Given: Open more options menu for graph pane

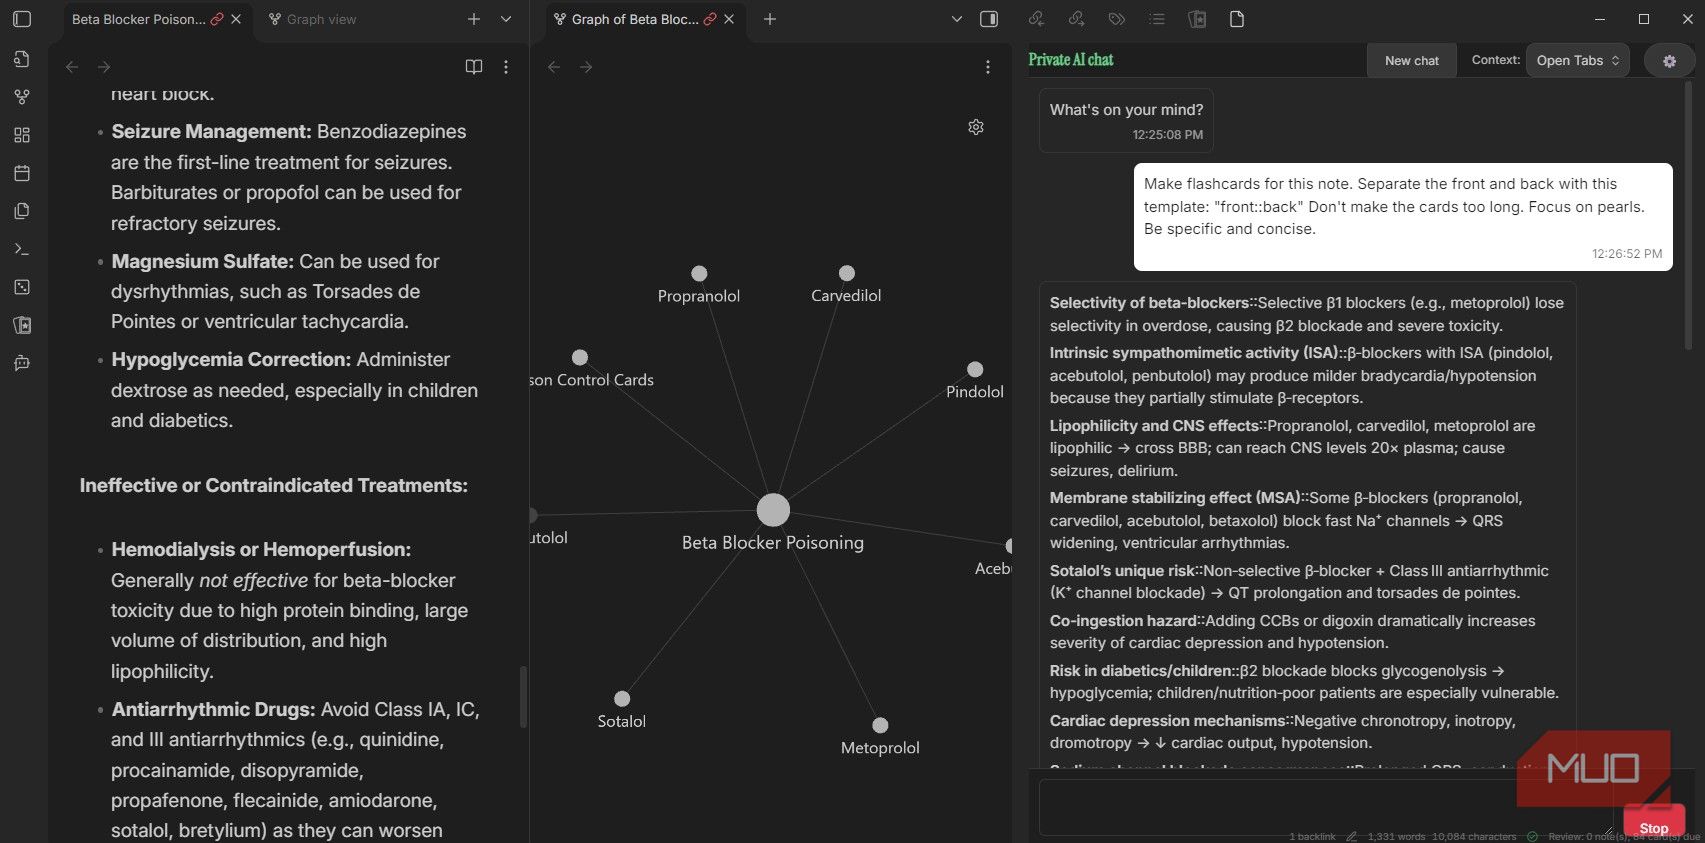Looking at the screenshot, I should [x=988, y=67].
